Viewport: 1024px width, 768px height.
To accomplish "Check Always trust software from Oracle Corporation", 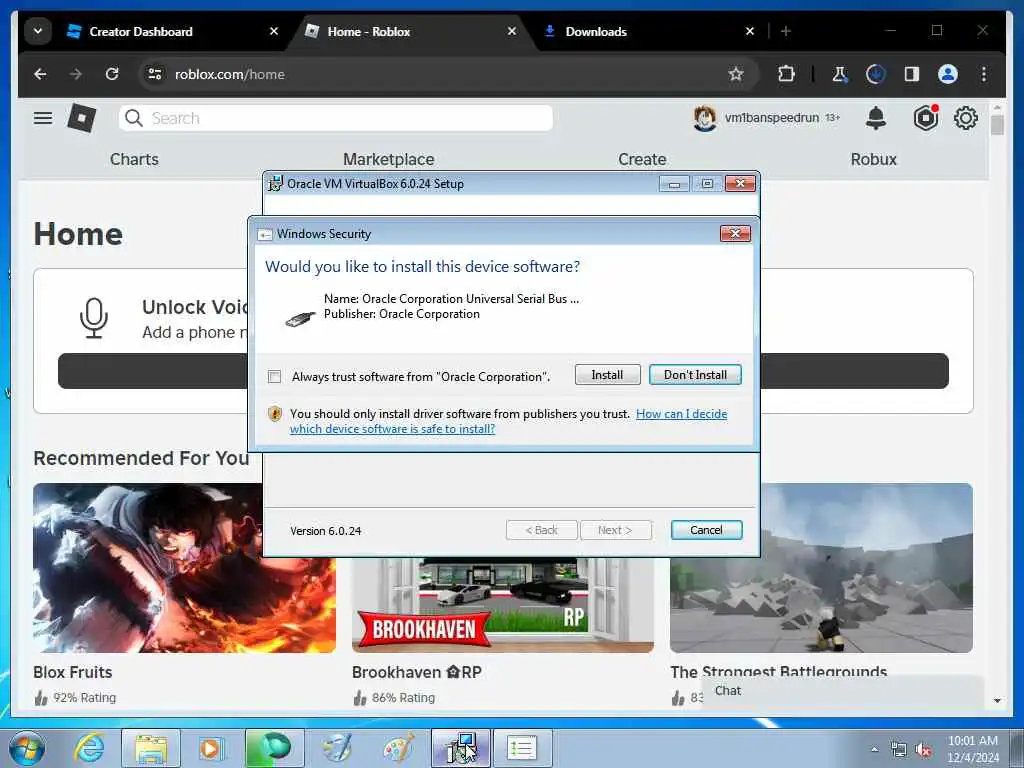I will point(274,377).
